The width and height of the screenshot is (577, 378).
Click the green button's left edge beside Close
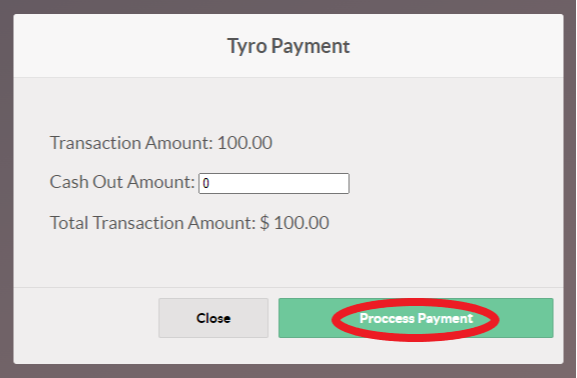click(291, 318)
